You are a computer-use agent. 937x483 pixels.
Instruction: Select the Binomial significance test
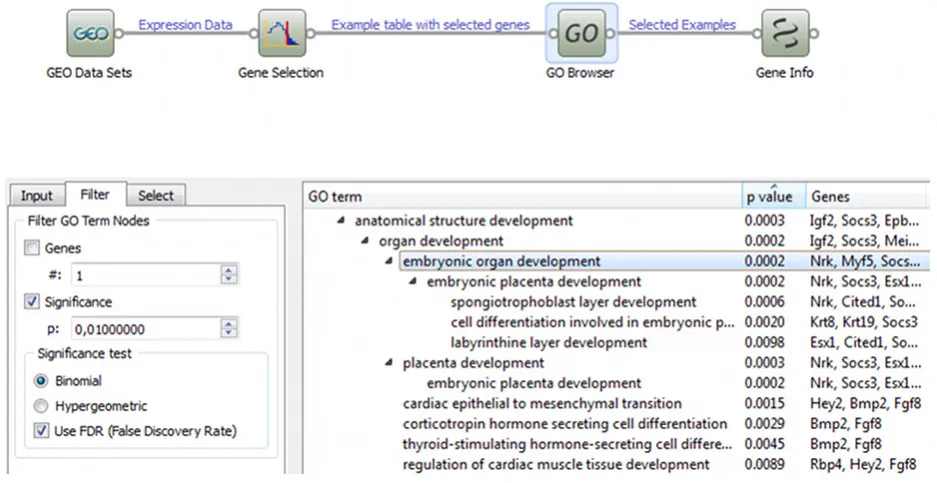[41, 381]
